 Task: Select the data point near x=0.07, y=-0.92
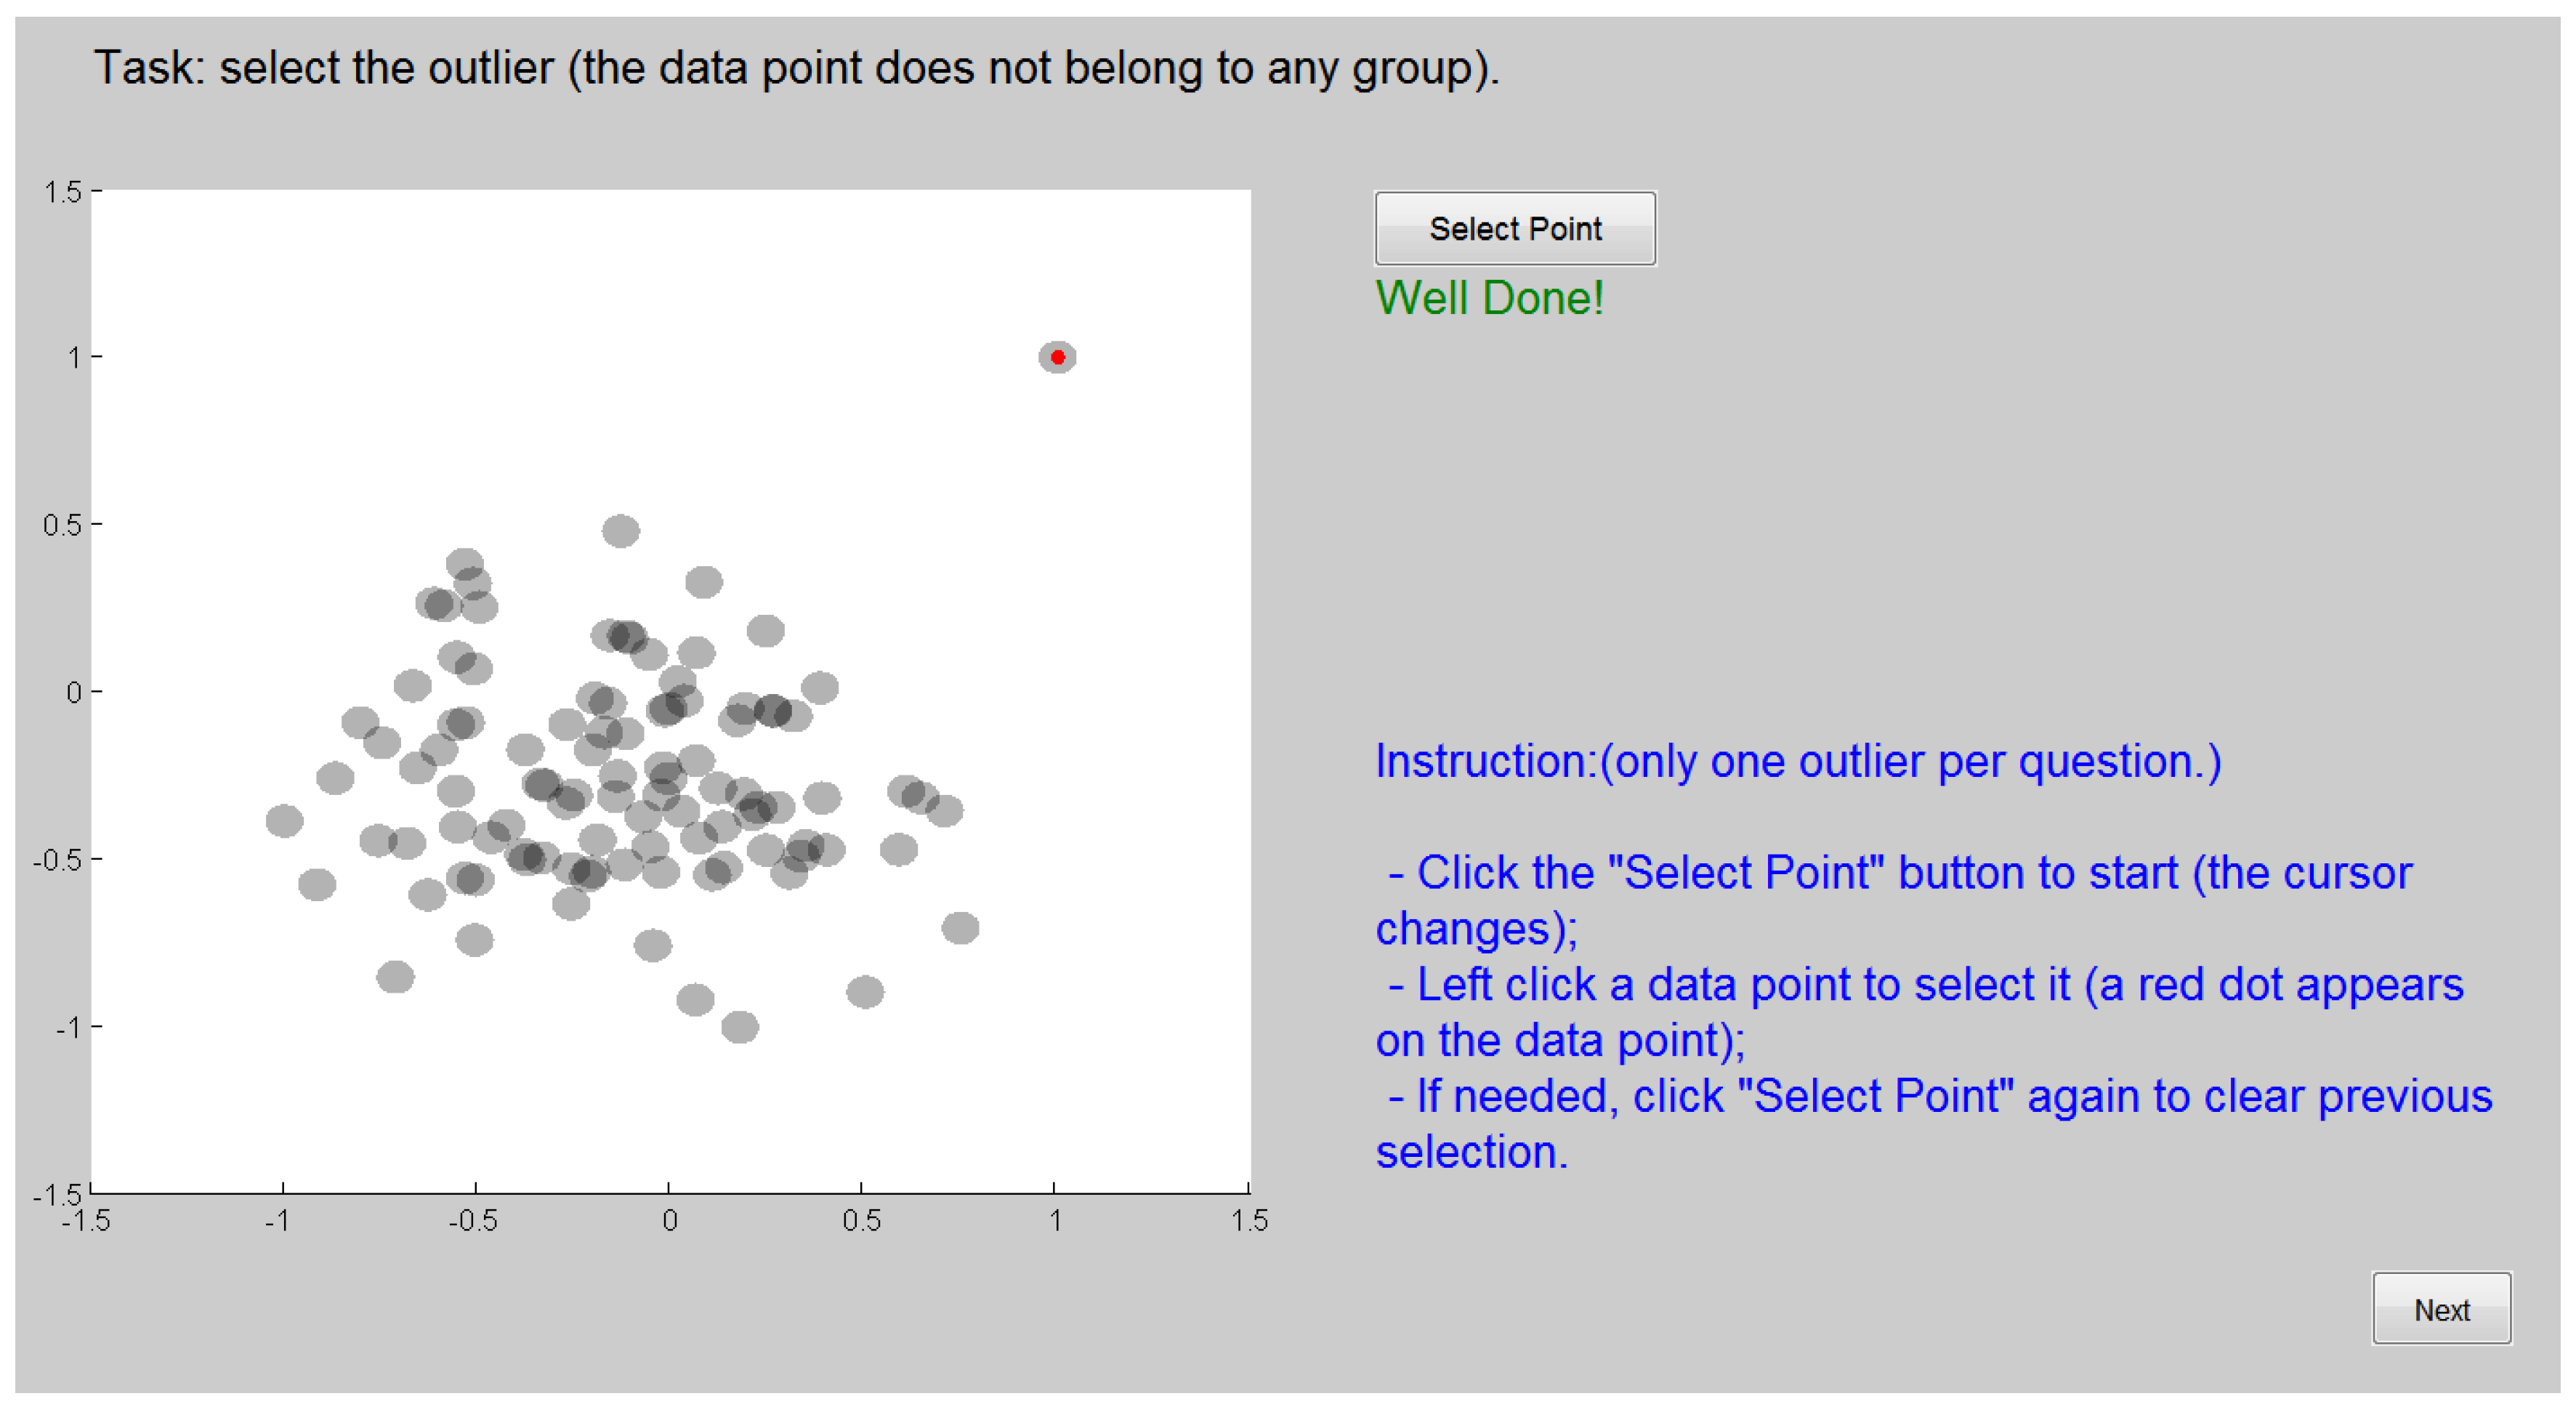point(695,999)
